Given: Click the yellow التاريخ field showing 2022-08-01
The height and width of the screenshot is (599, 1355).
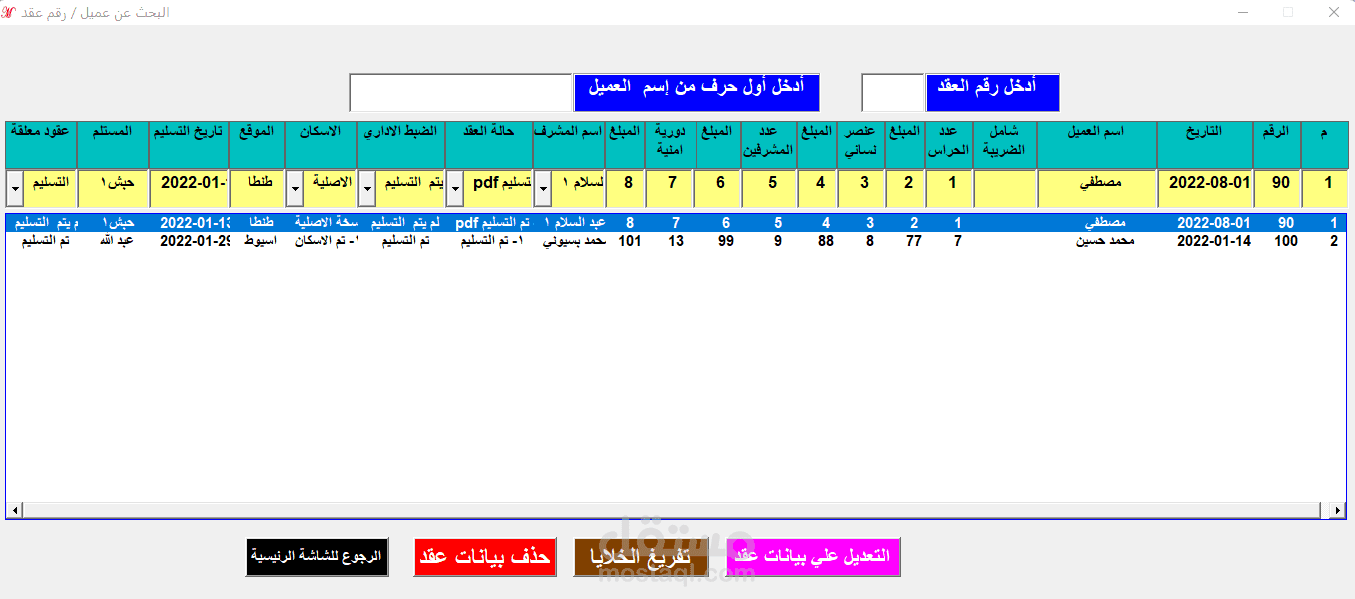Looking at the screenshot, I should coord(1204,186).
